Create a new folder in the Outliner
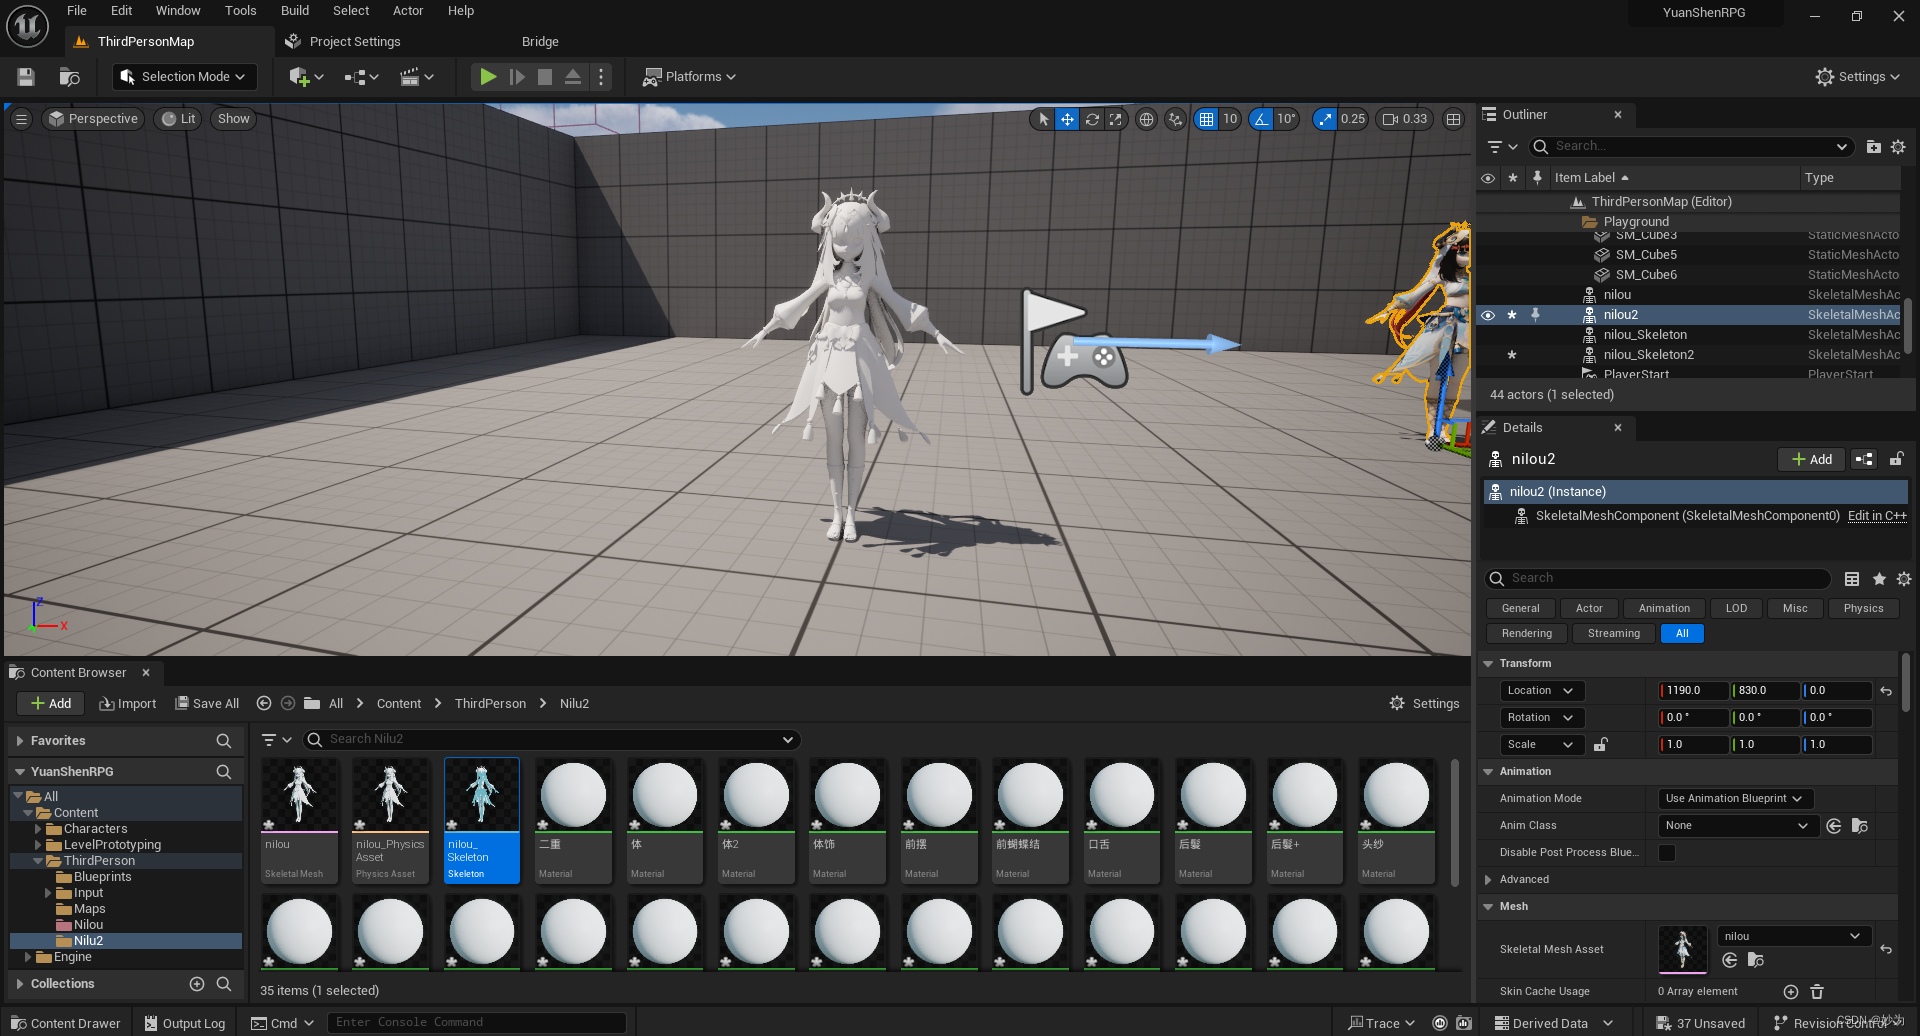This screenshot has height=1036, width=1920. [x=1873, y=147]
